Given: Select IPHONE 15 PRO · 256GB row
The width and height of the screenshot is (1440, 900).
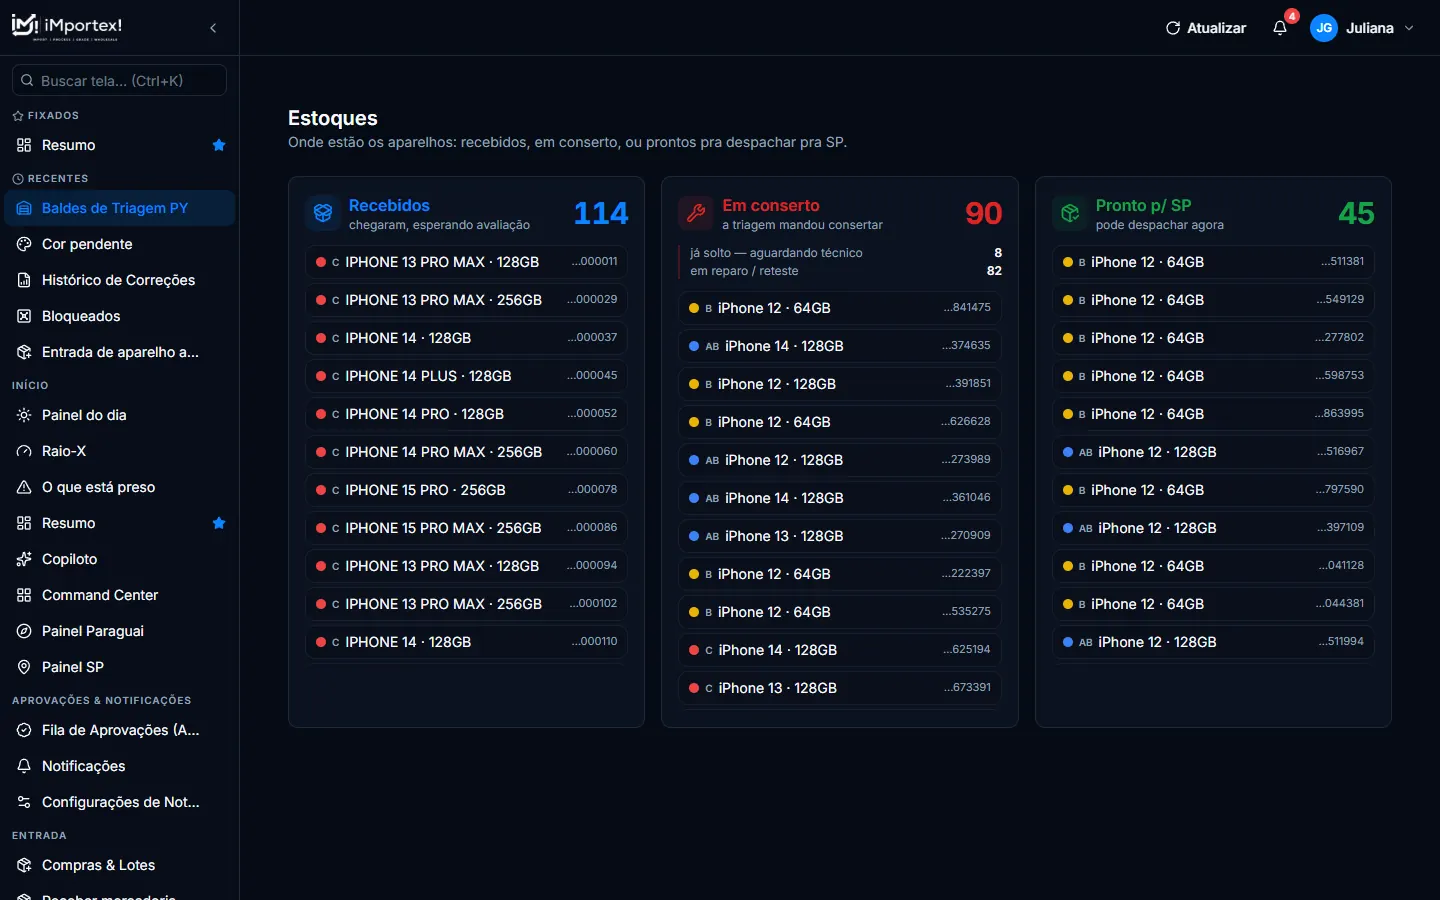Looking at the screenshot, I should click(466, 490).
